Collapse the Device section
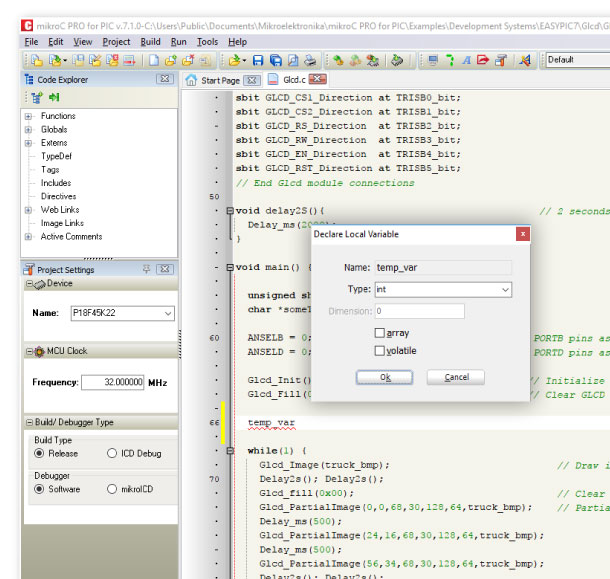Viewport: 610px width, 579px height. click(x=29, y=284)
